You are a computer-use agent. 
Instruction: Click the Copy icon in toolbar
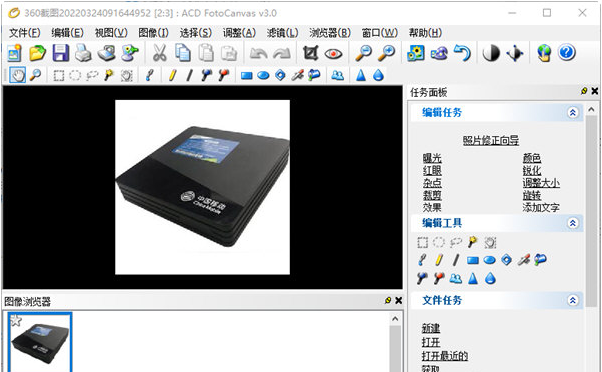[x=183, y=53]
